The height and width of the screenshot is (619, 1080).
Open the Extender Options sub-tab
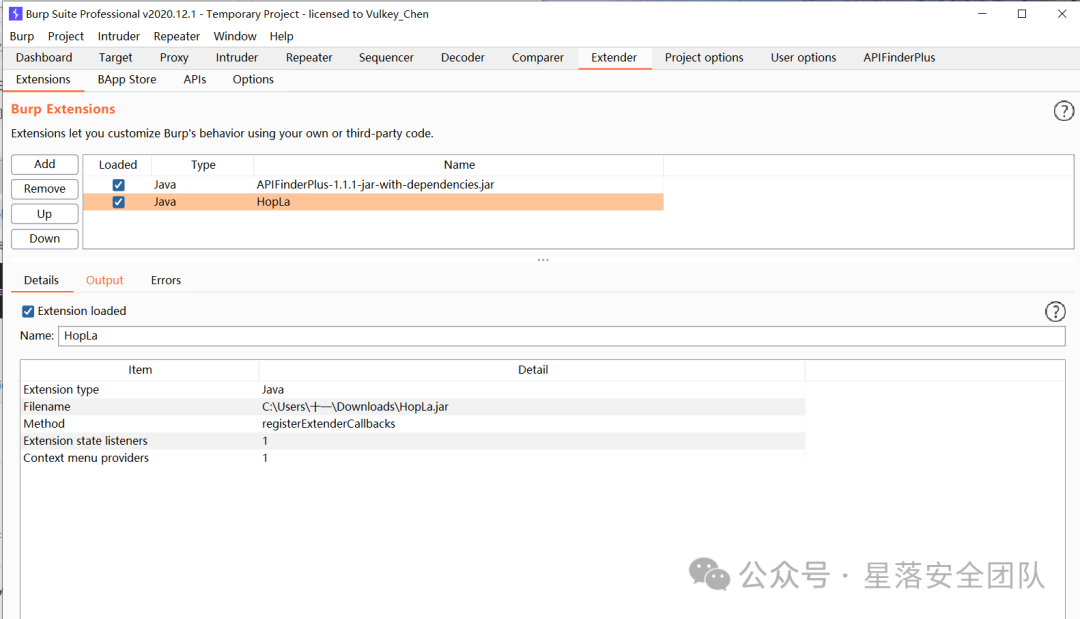253,80
